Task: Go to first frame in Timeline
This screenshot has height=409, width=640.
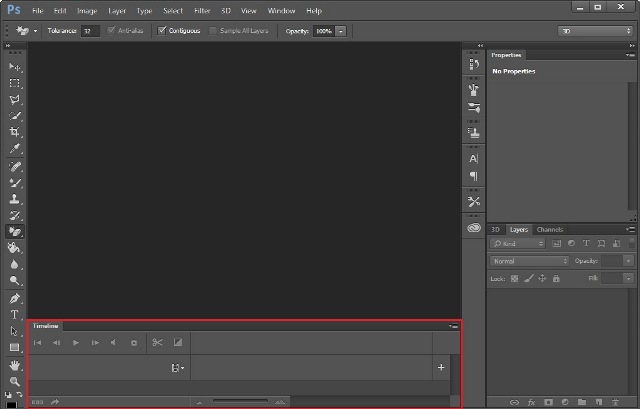Action: tap(38, 343)
